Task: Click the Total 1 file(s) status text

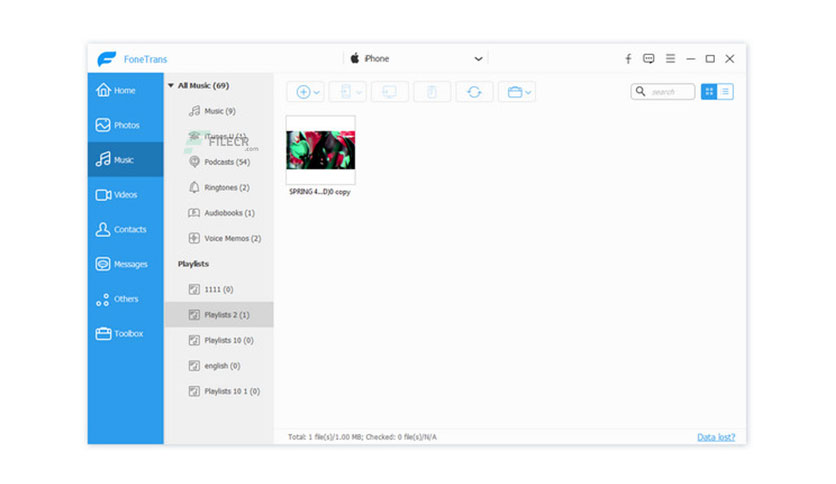Action: [362, 437]
